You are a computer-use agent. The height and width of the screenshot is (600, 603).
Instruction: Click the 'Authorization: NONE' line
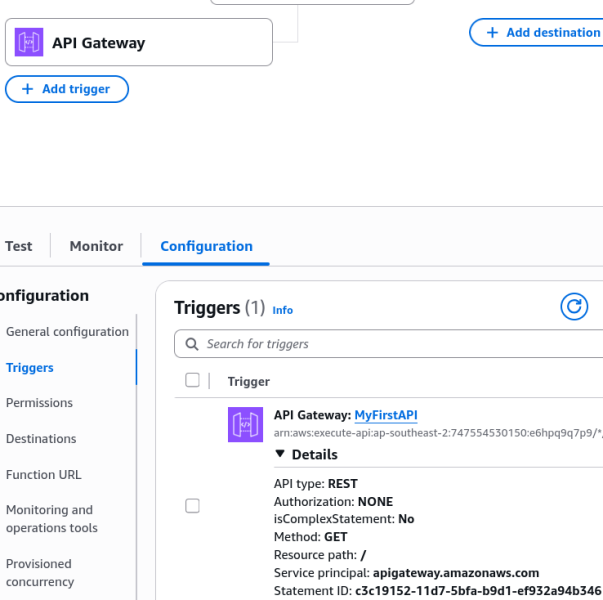pyautogui.click(x=333, y=502)
